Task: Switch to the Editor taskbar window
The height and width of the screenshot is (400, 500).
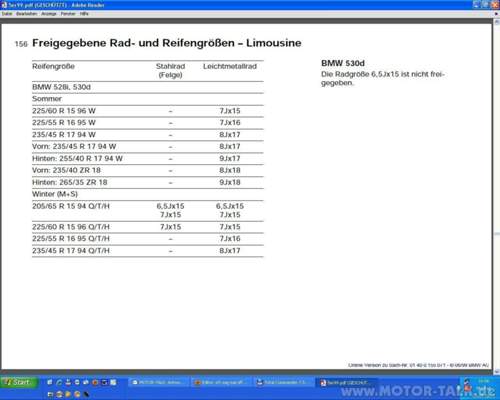Action: pyautogui.click(x=220, y=382)
